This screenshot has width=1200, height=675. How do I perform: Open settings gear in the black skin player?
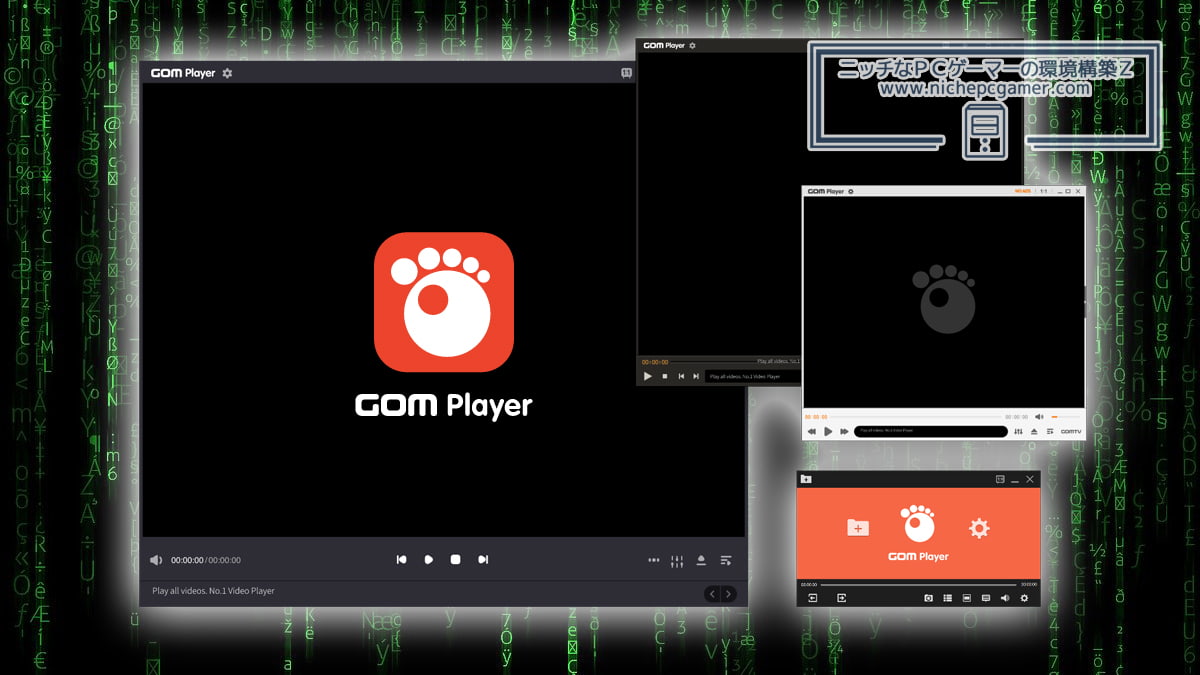(x=692, y=46)
